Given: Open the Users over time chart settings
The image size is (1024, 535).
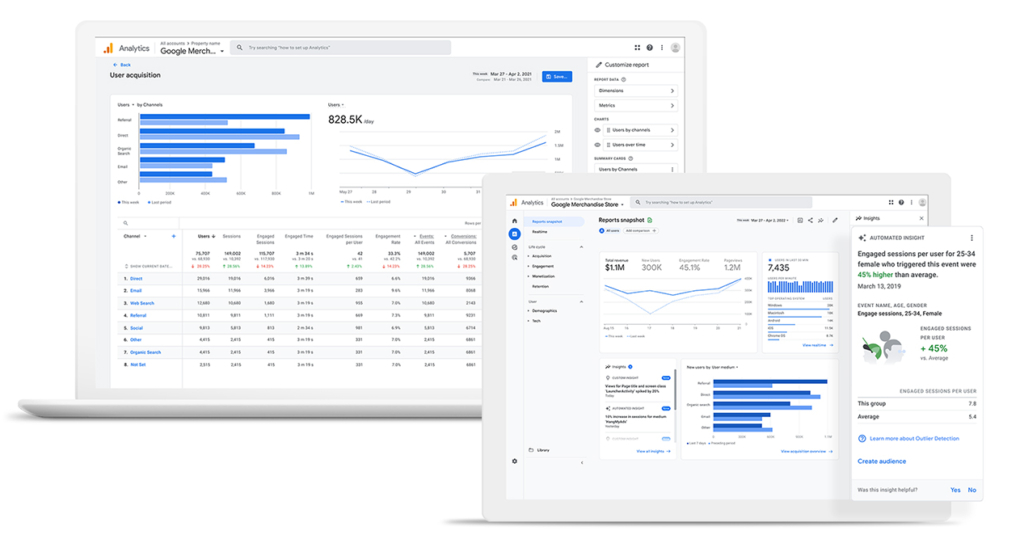Looking at the screenshot, I should coord(640,145).
